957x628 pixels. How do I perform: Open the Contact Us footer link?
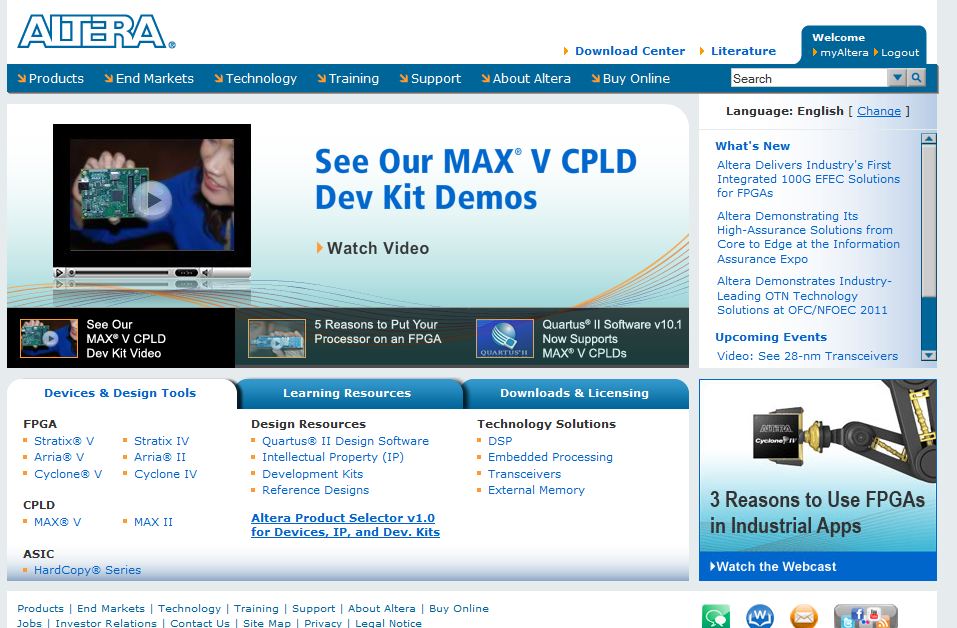coord(200,623)
